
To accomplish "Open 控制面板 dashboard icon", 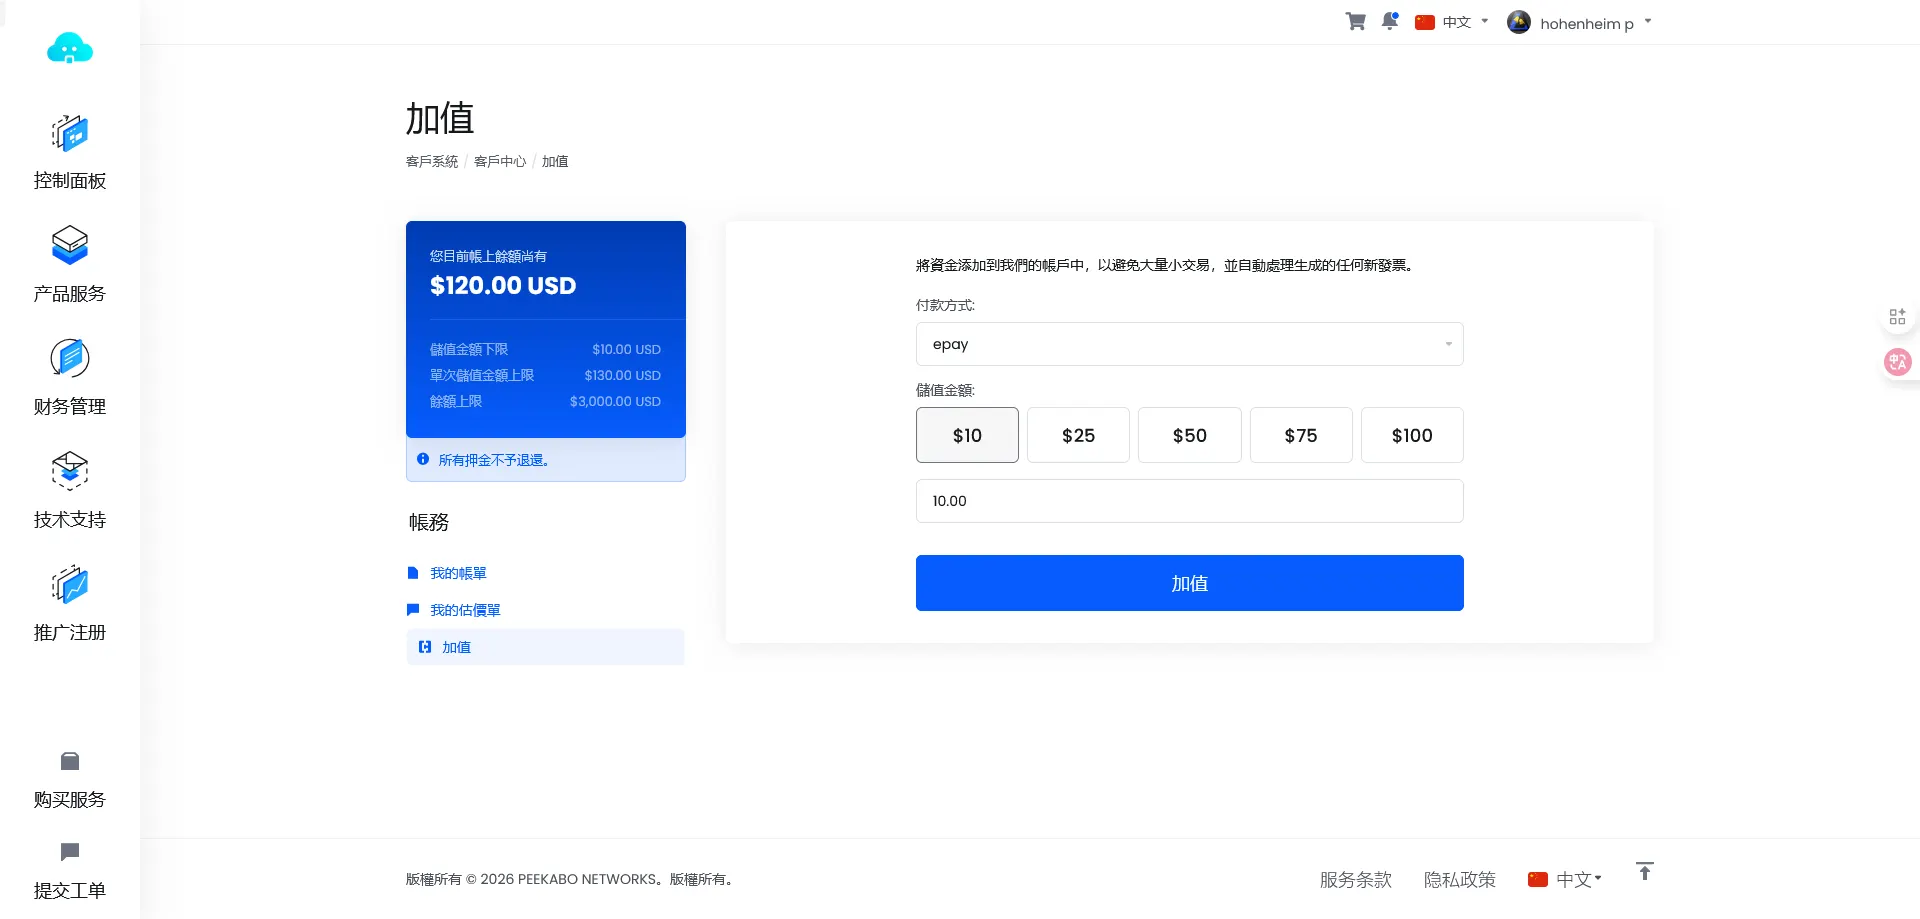I will point(70,133).
